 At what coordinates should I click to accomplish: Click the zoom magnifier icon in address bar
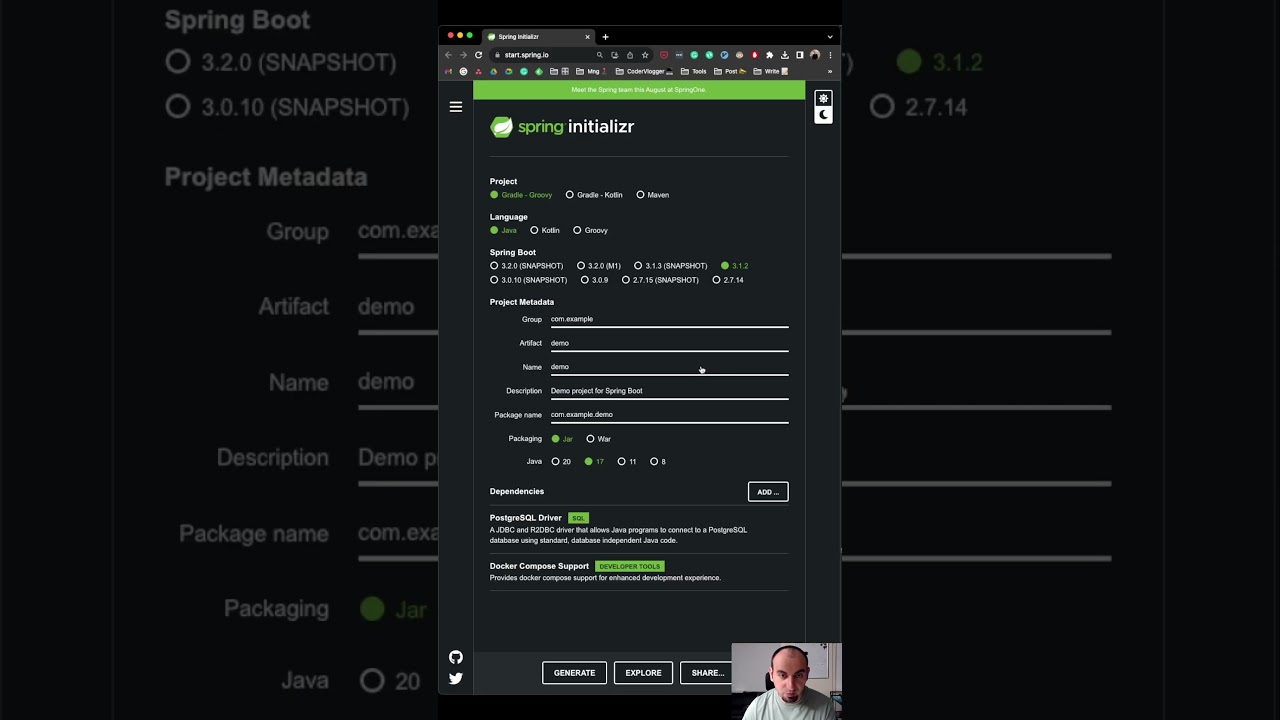600,55
